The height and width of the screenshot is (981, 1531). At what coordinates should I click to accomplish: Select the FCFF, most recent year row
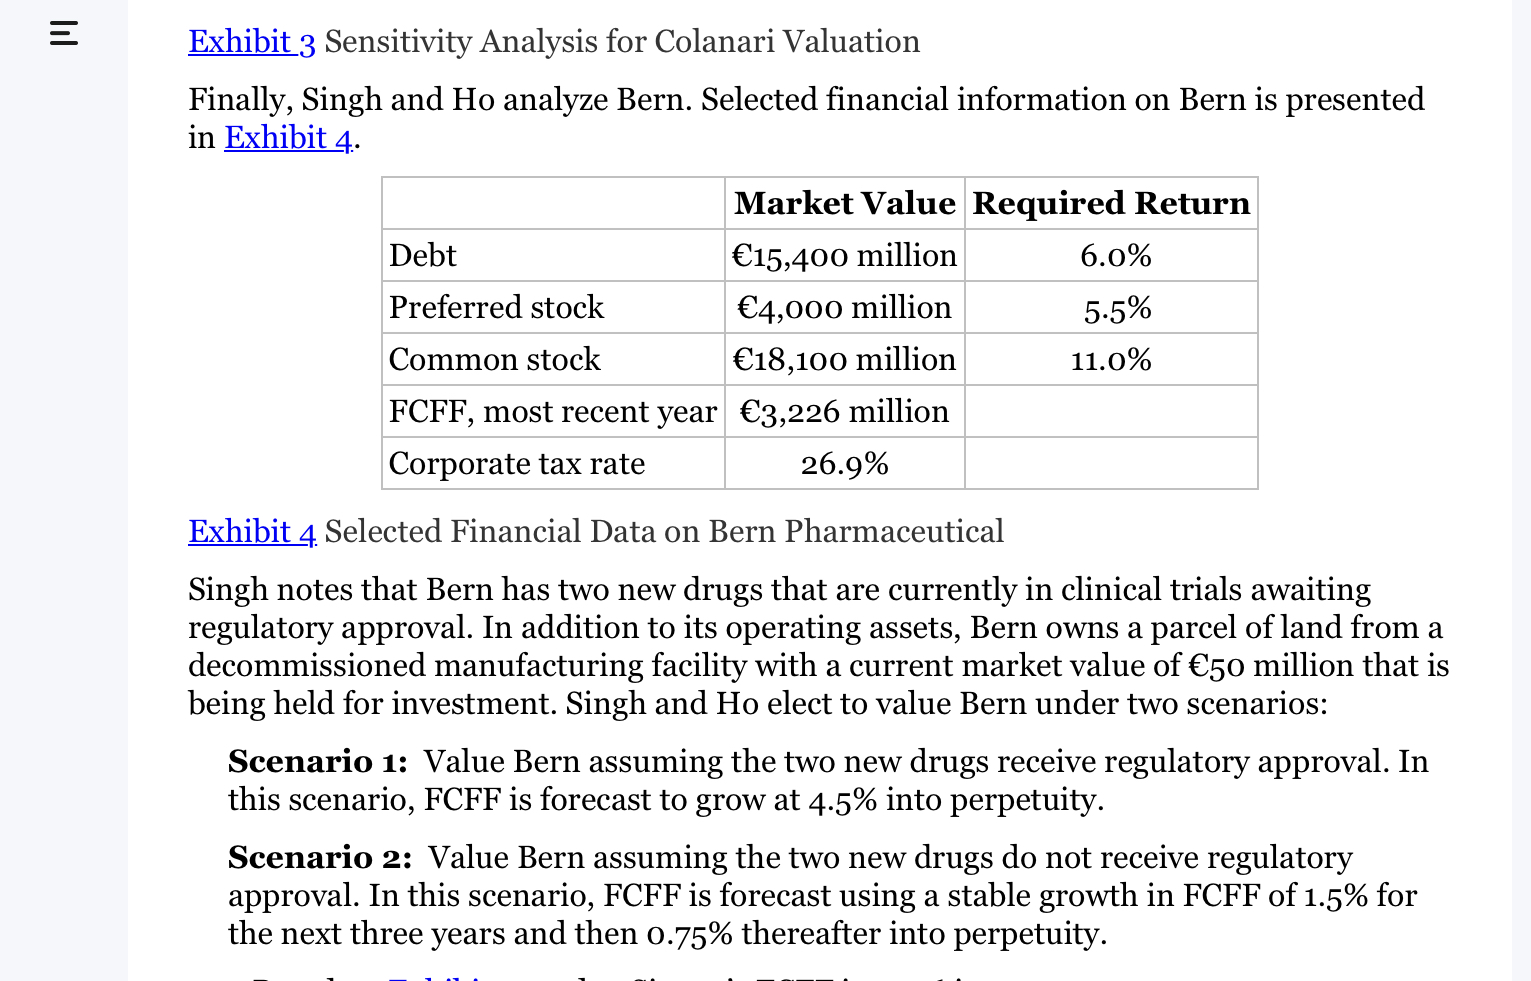[x=553, y=411]
